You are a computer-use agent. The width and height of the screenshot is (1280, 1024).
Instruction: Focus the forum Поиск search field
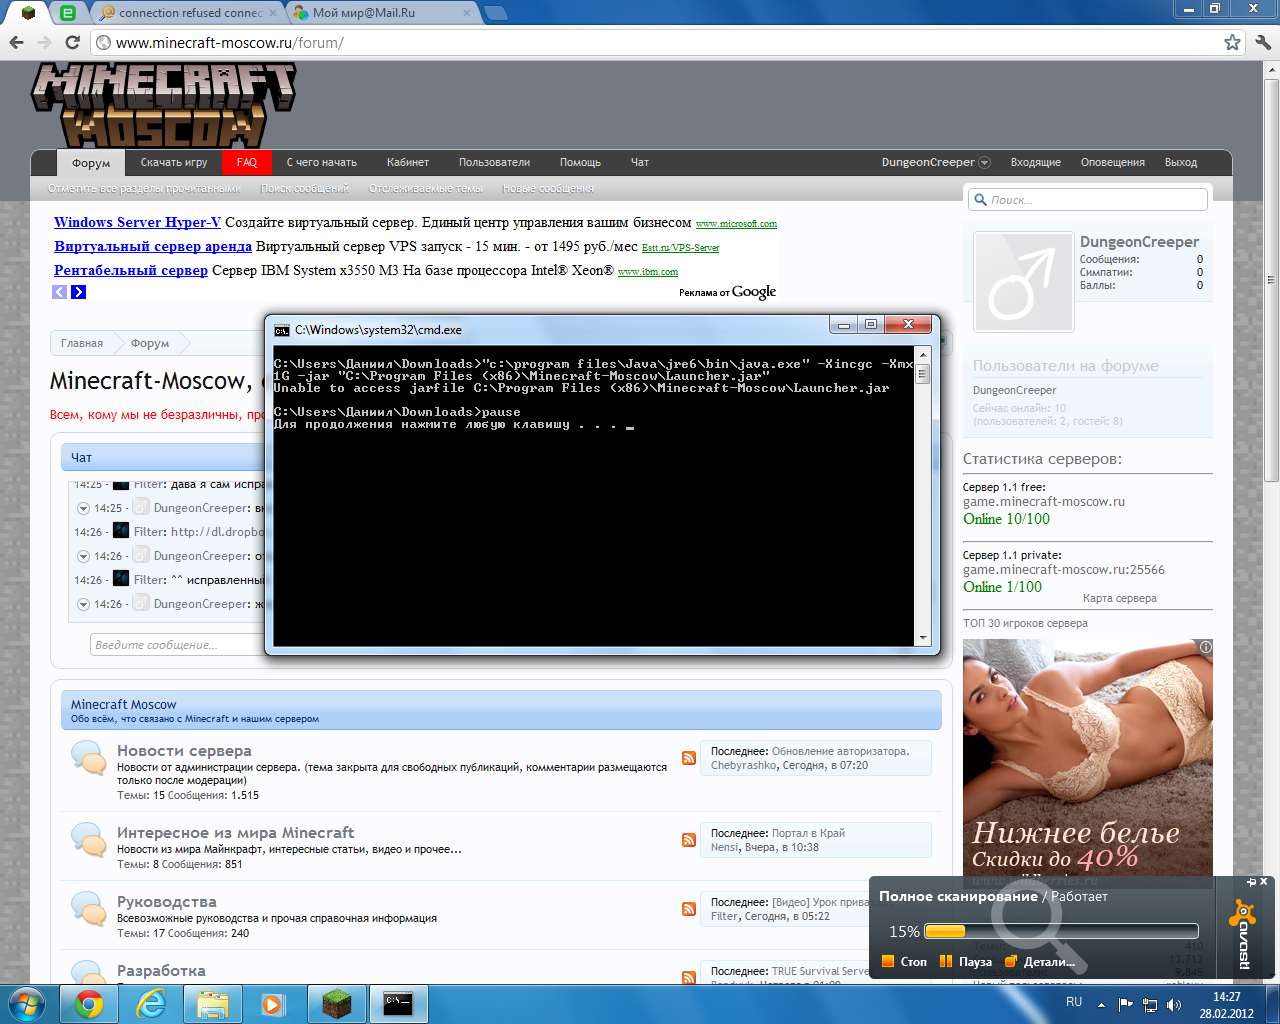(1087, 200)
